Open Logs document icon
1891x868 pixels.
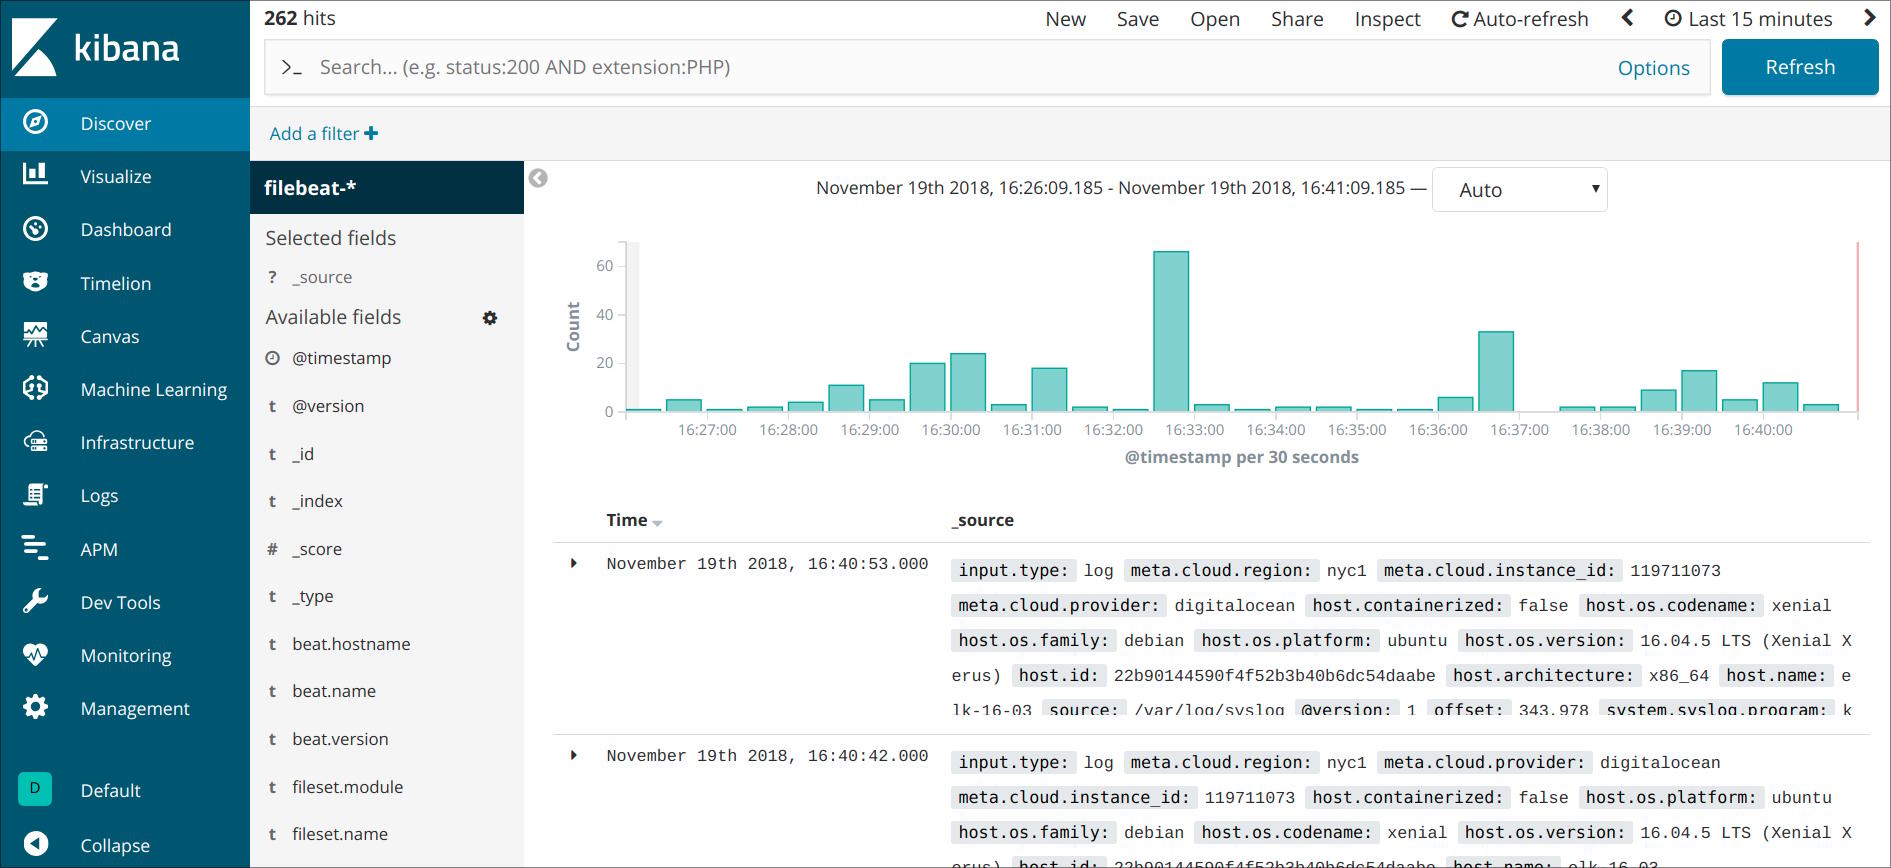click(x=35, y=495)
